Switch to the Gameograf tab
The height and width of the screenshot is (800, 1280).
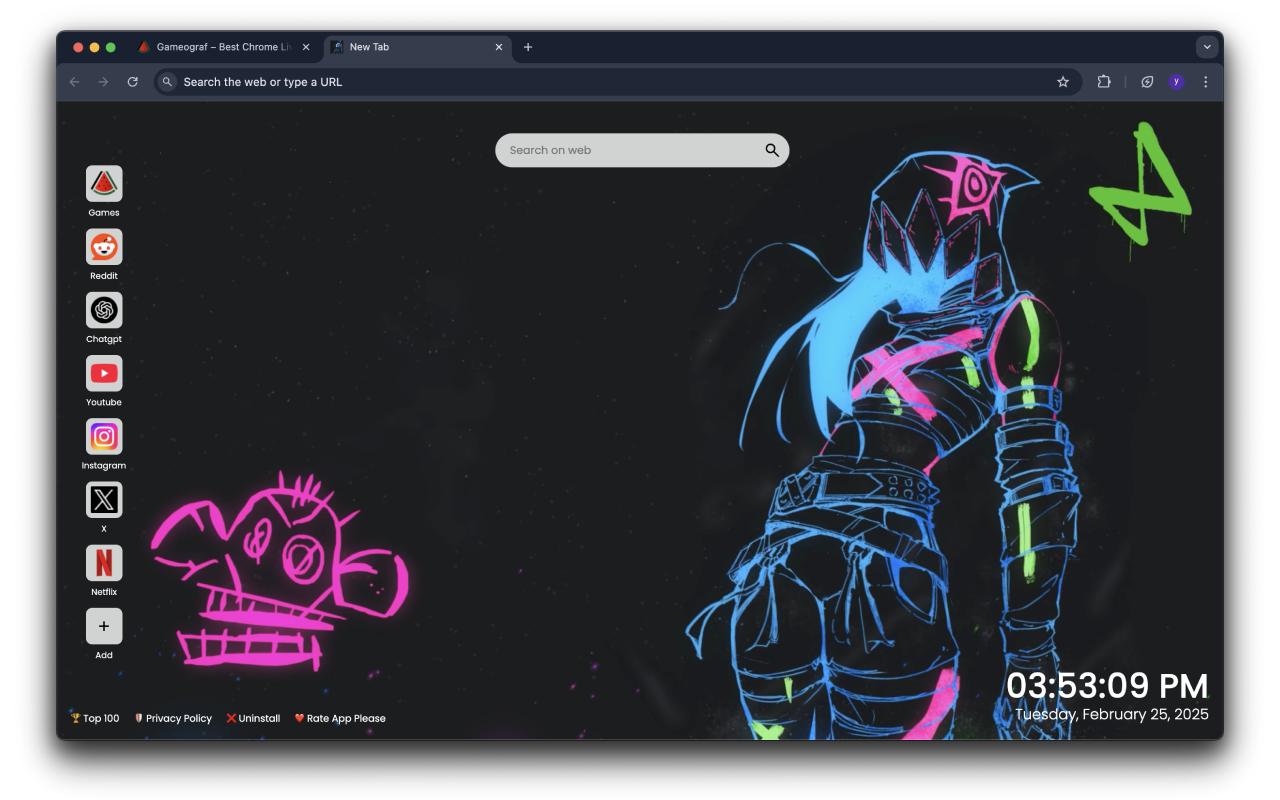(224, 47)
